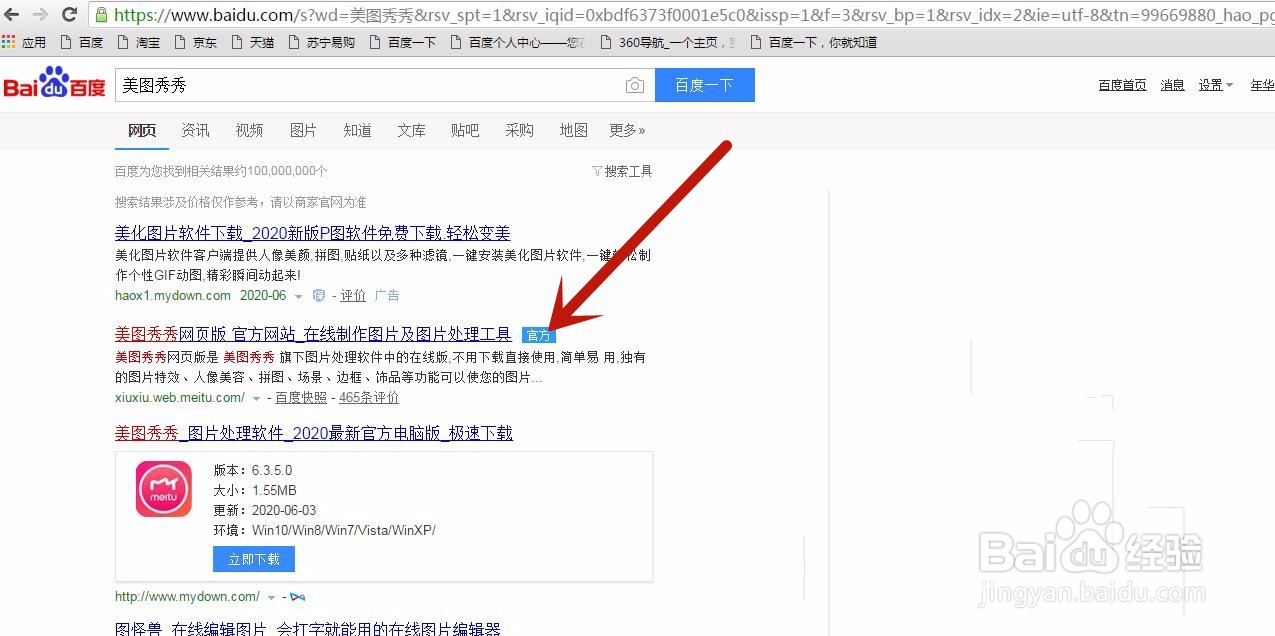The width and height of the screenshot is (1275, 636).
Task: Open the 465条评价 link
Action: coord(369,397)
